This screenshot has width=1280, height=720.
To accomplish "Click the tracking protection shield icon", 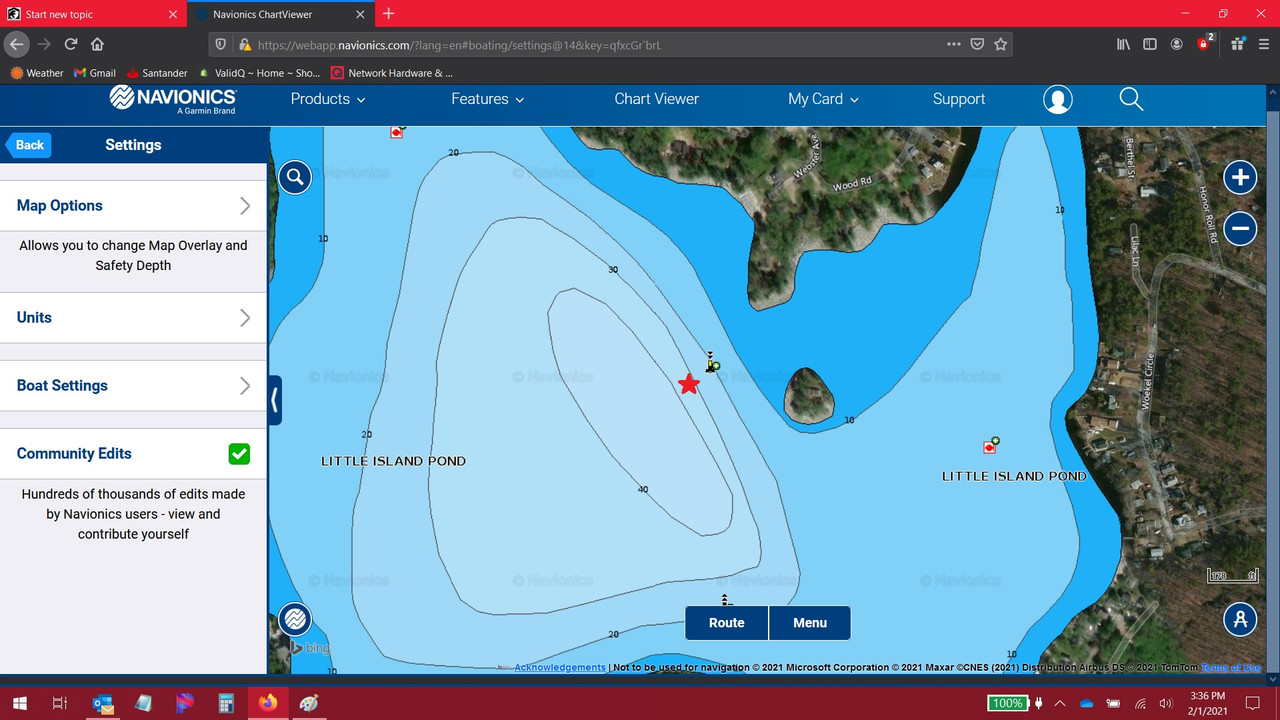I will click(x=222, y=45).
